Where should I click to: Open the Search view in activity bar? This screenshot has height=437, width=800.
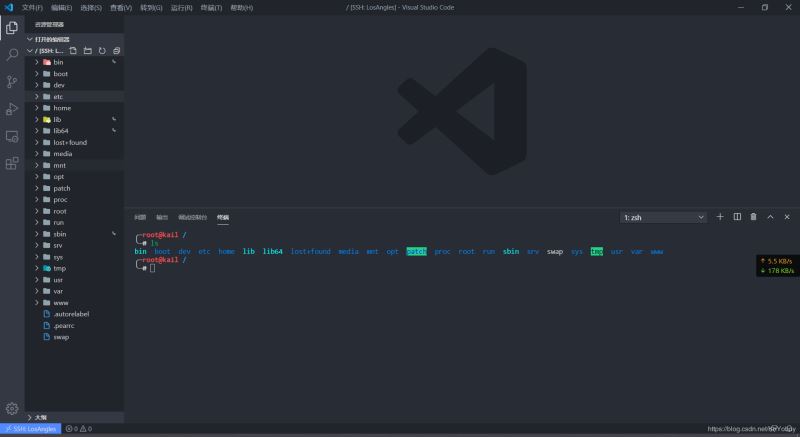coord(12,54)
